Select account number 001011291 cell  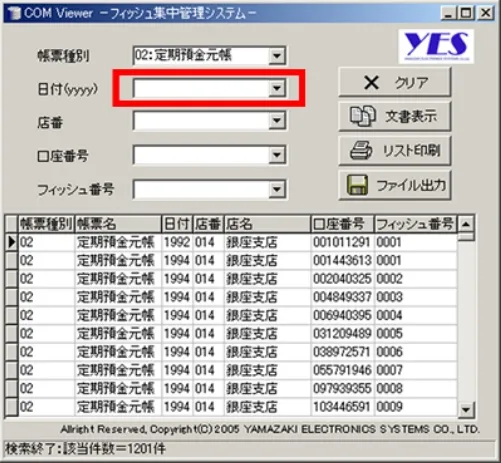pos(342,242)
